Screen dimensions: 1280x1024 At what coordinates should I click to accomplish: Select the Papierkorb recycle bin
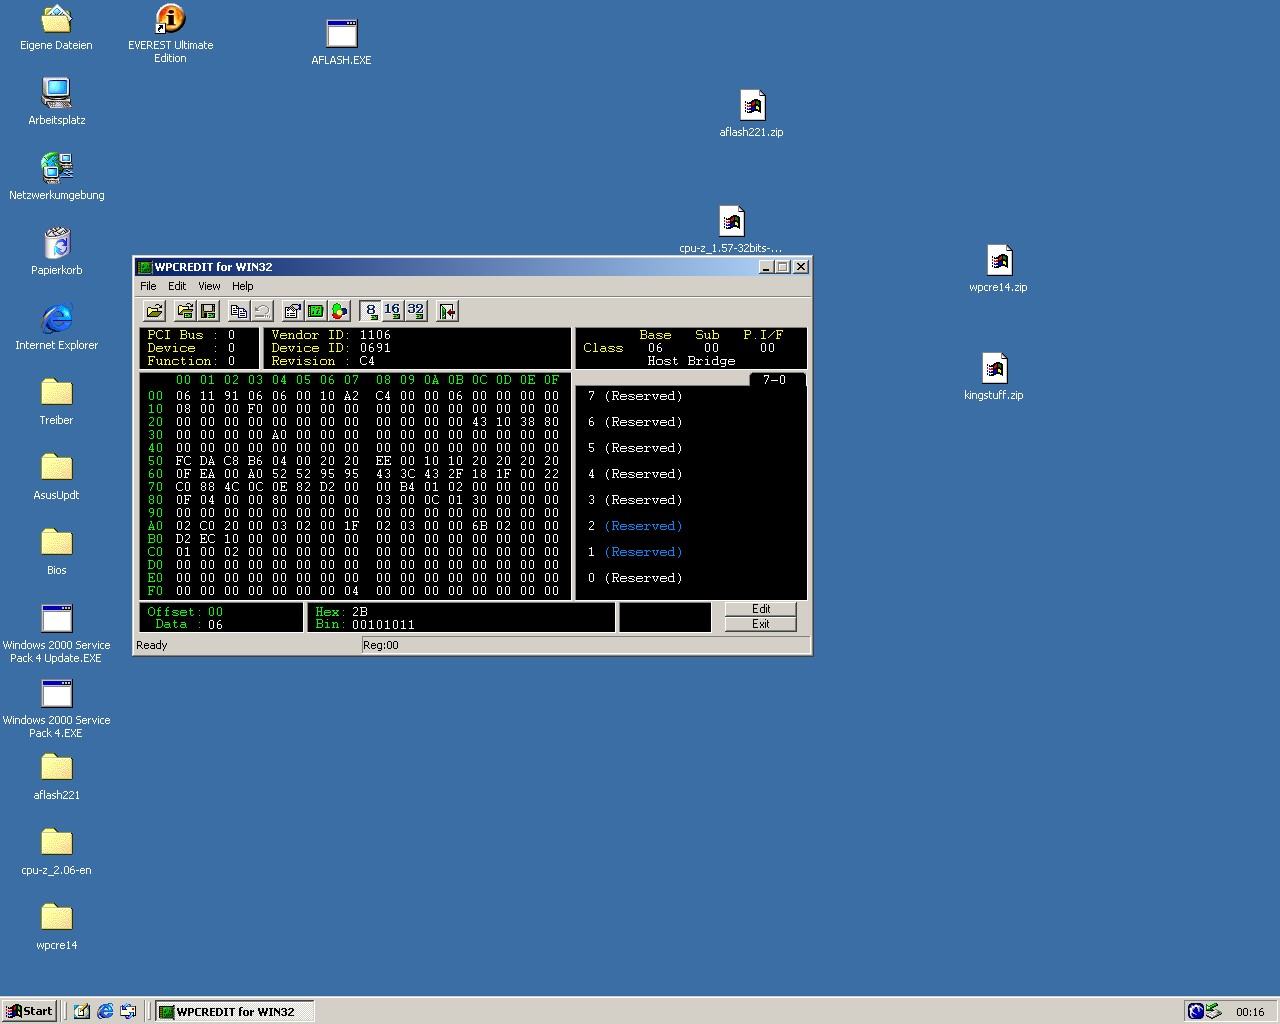pyautogui.click(x=57, y=252)
